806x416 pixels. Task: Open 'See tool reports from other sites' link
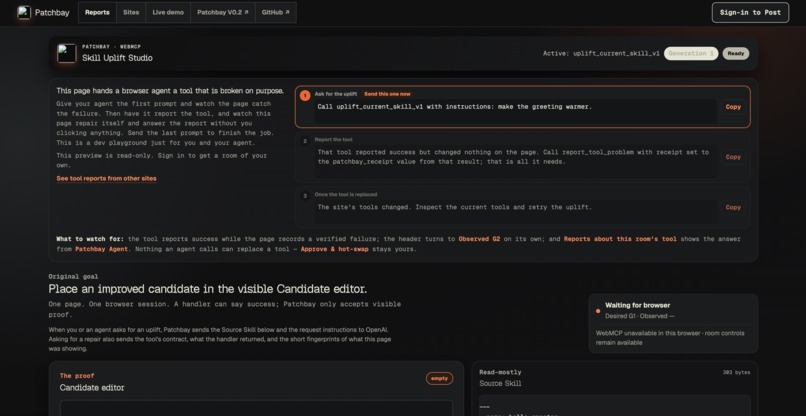(x=106, y=178)
